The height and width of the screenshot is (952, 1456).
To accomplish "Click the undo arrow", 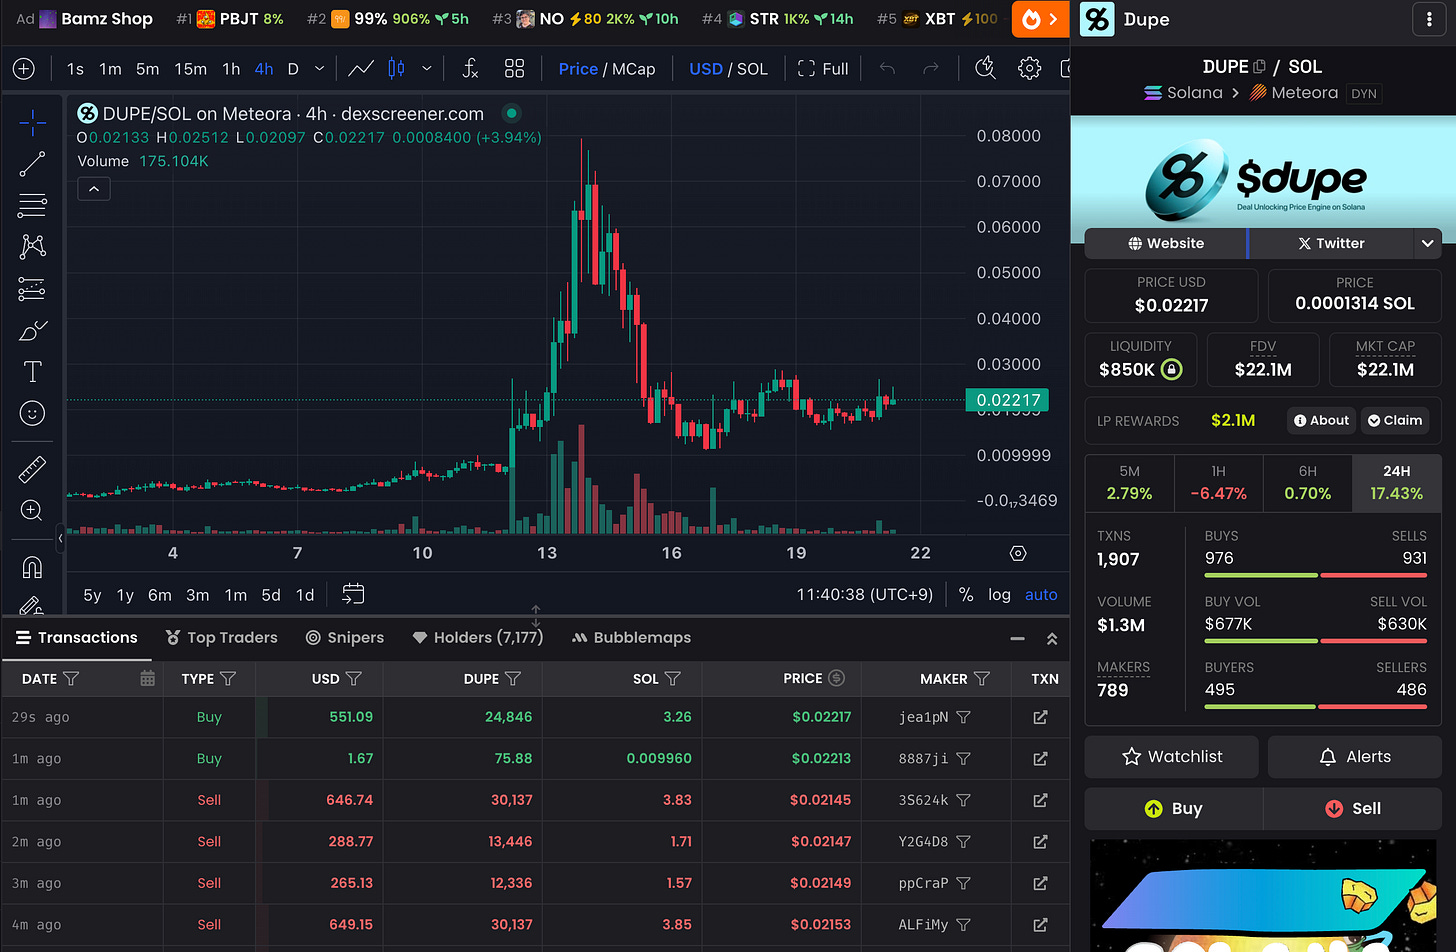I will 887,68.
